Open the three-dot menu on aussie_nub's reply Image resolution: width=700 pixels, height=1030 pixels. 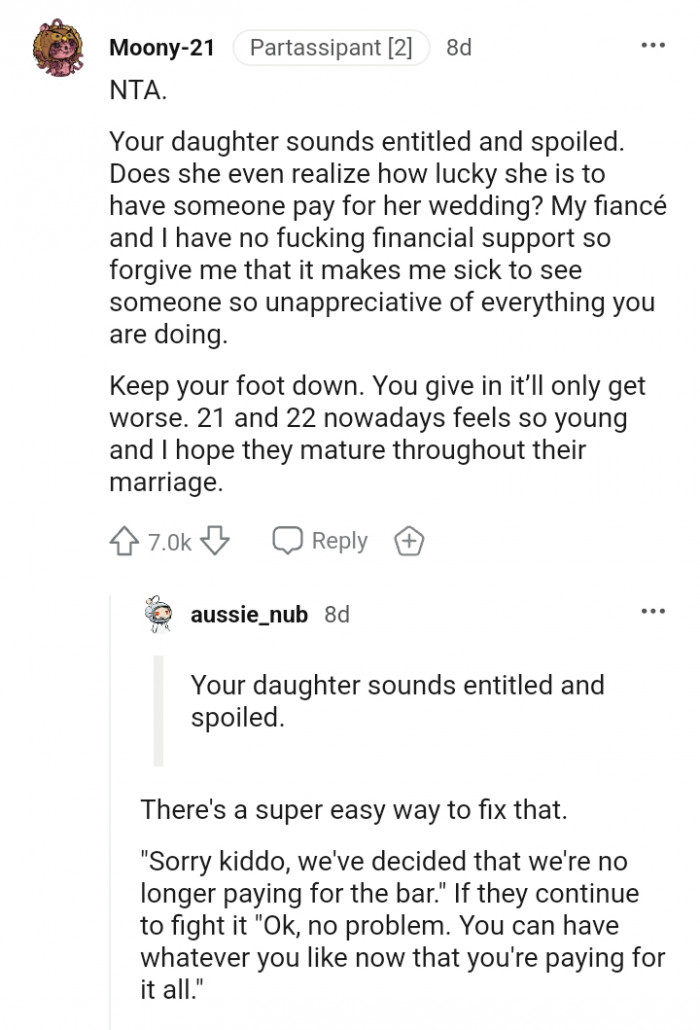pyautogui.click(x=653, y=611)
